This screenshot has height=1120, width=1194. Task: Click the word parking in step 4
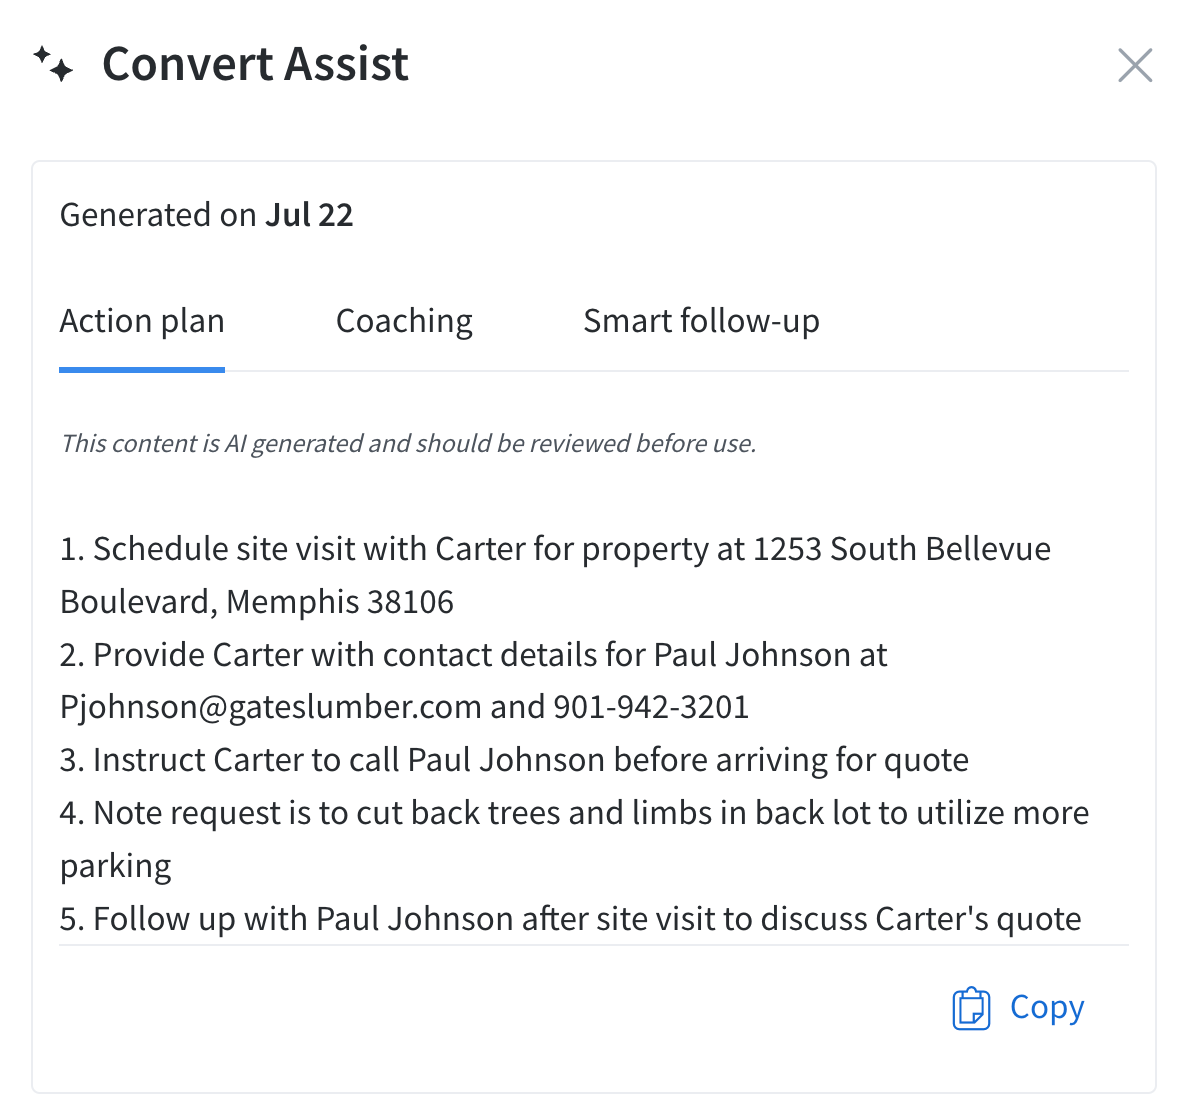[x=116, y=866]
